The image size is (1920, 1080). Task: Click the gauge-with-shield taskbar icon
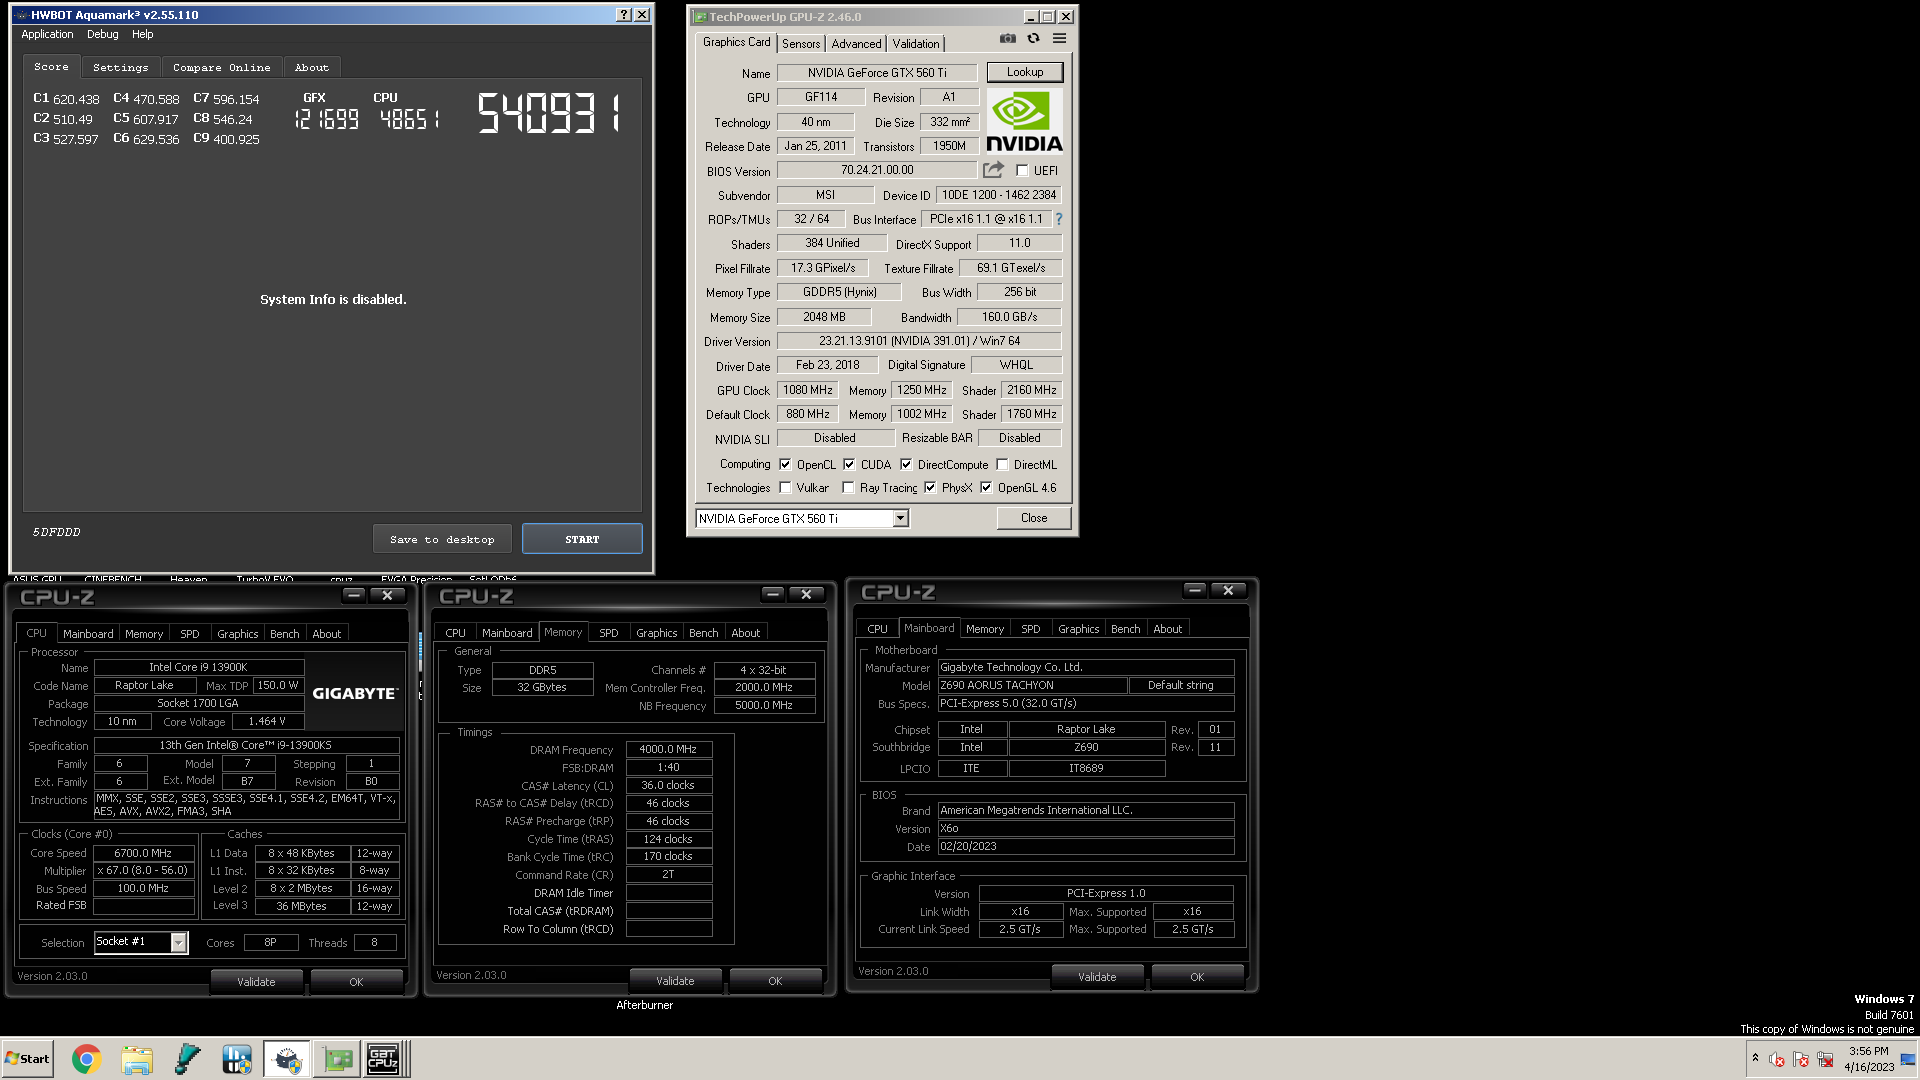(x=287, y=1059)
